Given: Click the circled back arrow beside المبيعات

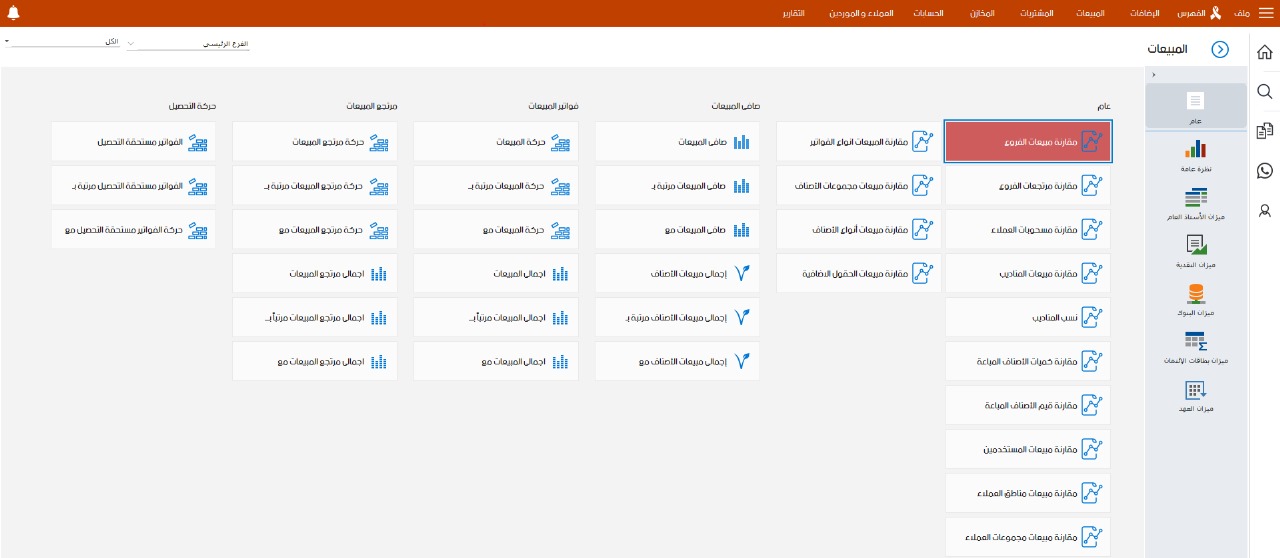Looking at the screenshot, I should 1219,49.
